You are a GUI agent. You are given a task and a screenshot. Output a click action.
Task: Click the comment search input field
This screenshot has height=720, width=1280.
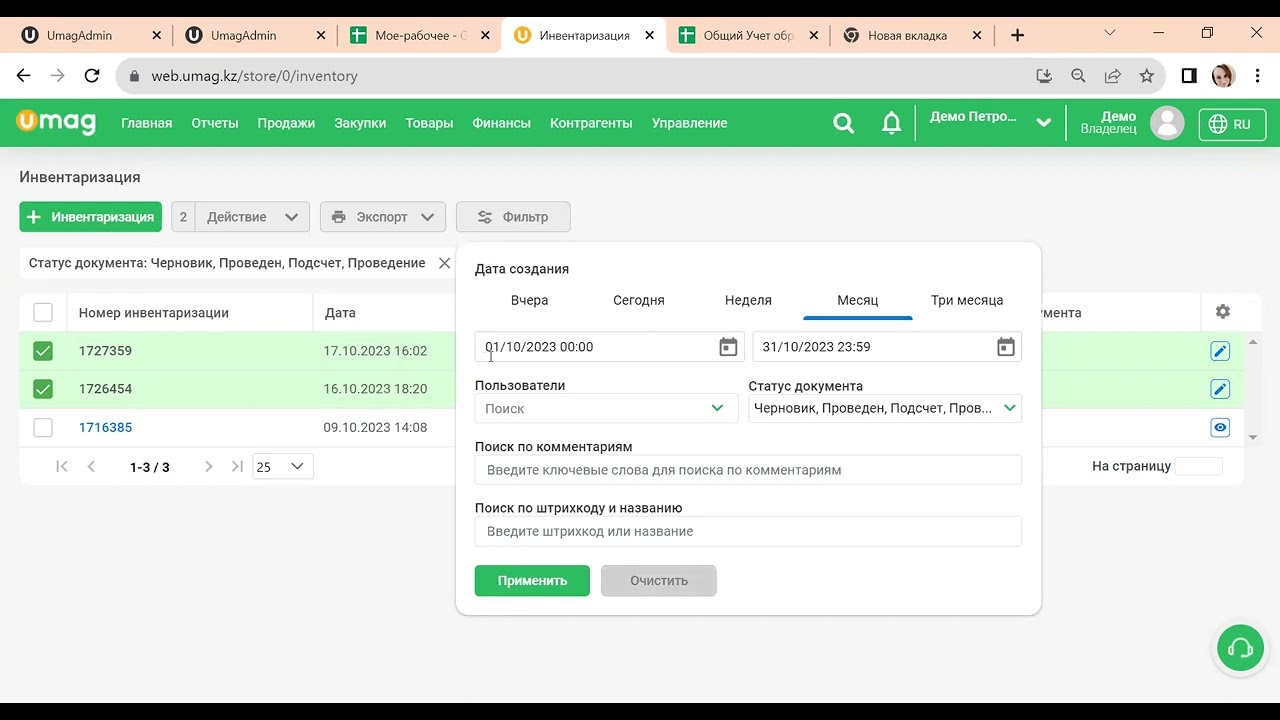click(x=748, y=470)
